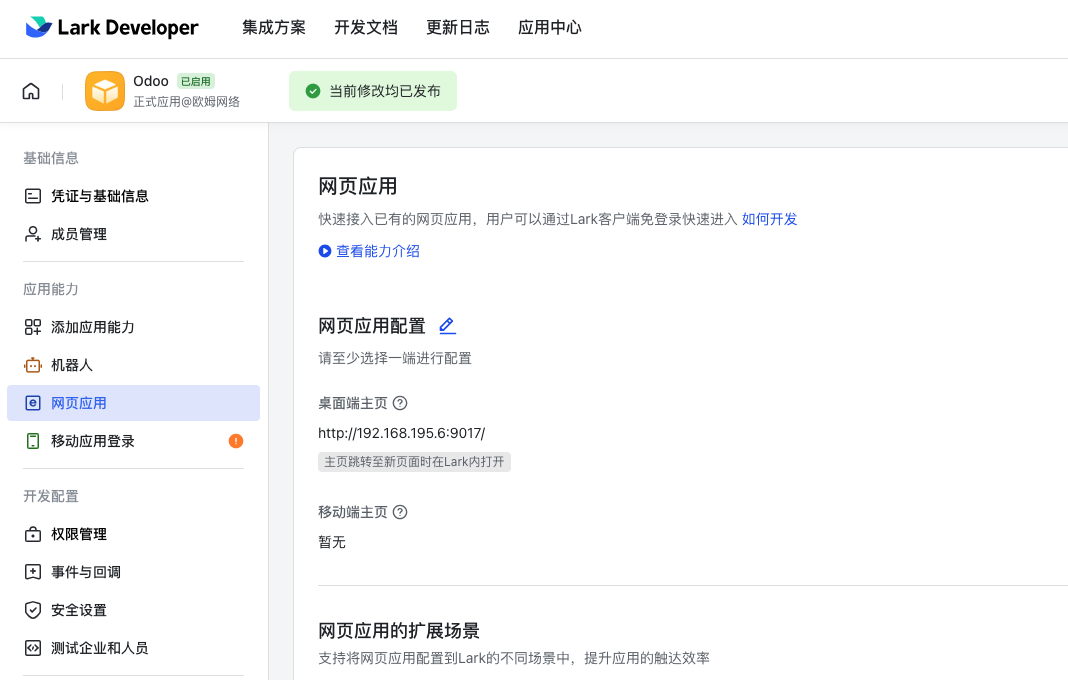Screen dimensions: 1068x680
Task: Open the 更新日志 top menu
Action: (x=458, y=27)
